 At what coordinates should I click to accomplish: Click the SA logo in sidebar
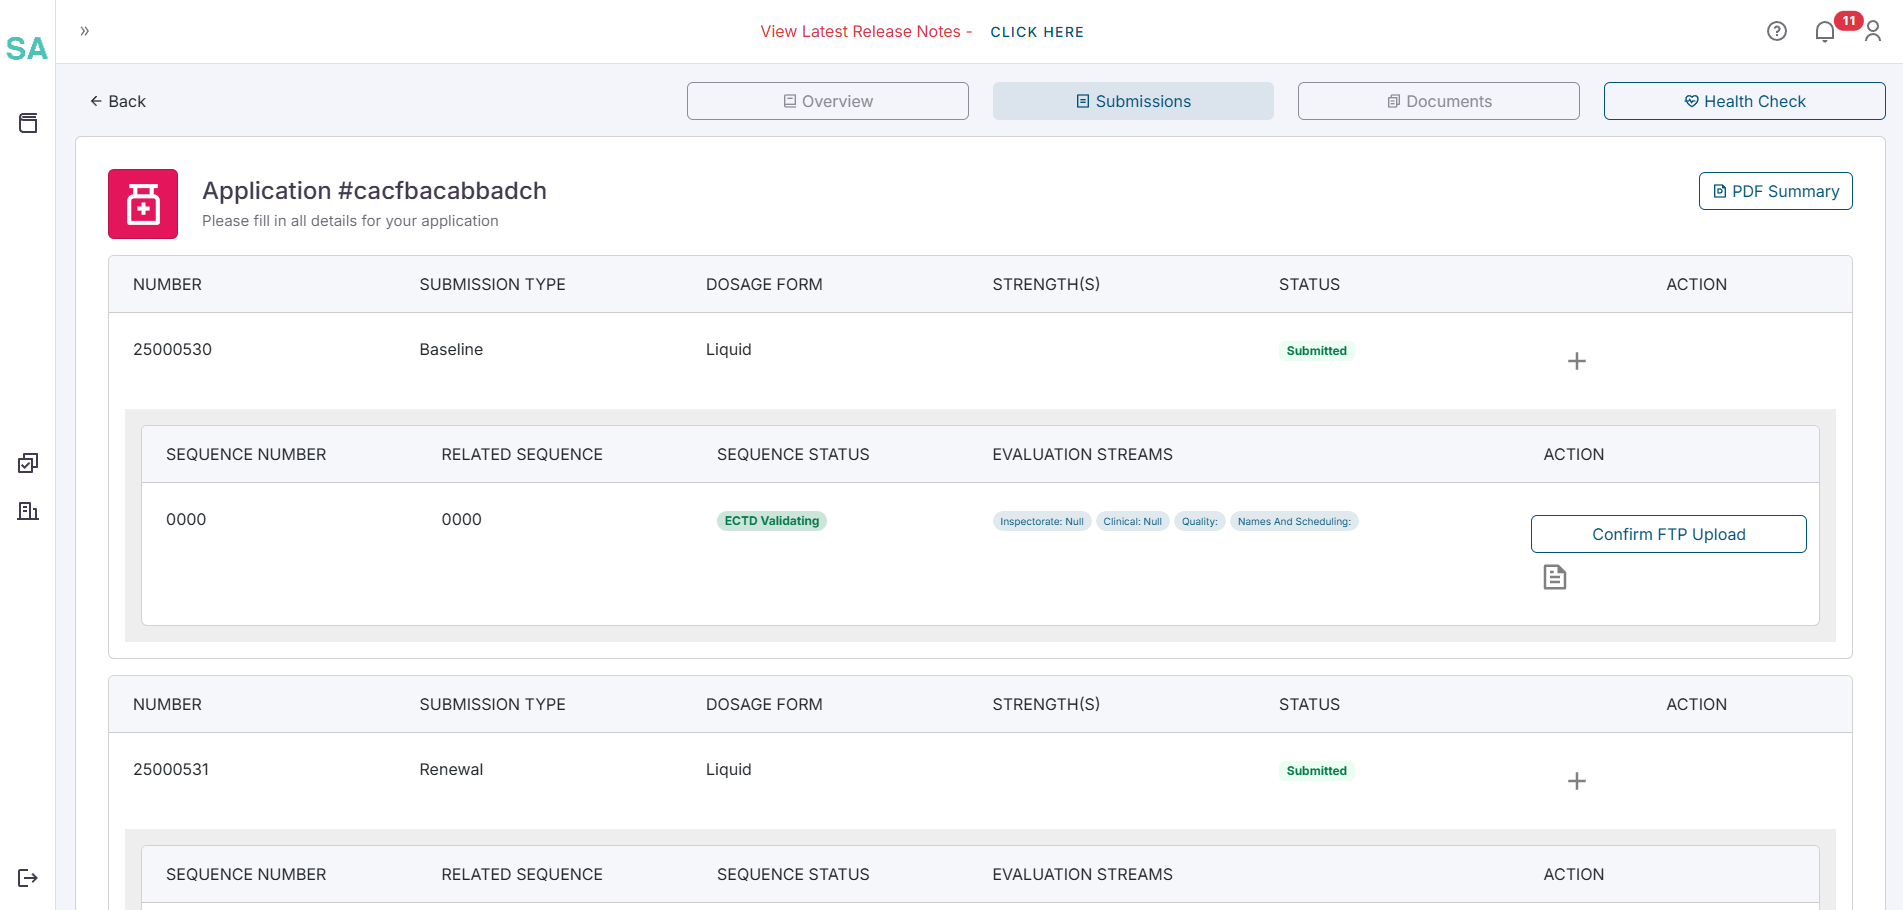coord(27,49)
